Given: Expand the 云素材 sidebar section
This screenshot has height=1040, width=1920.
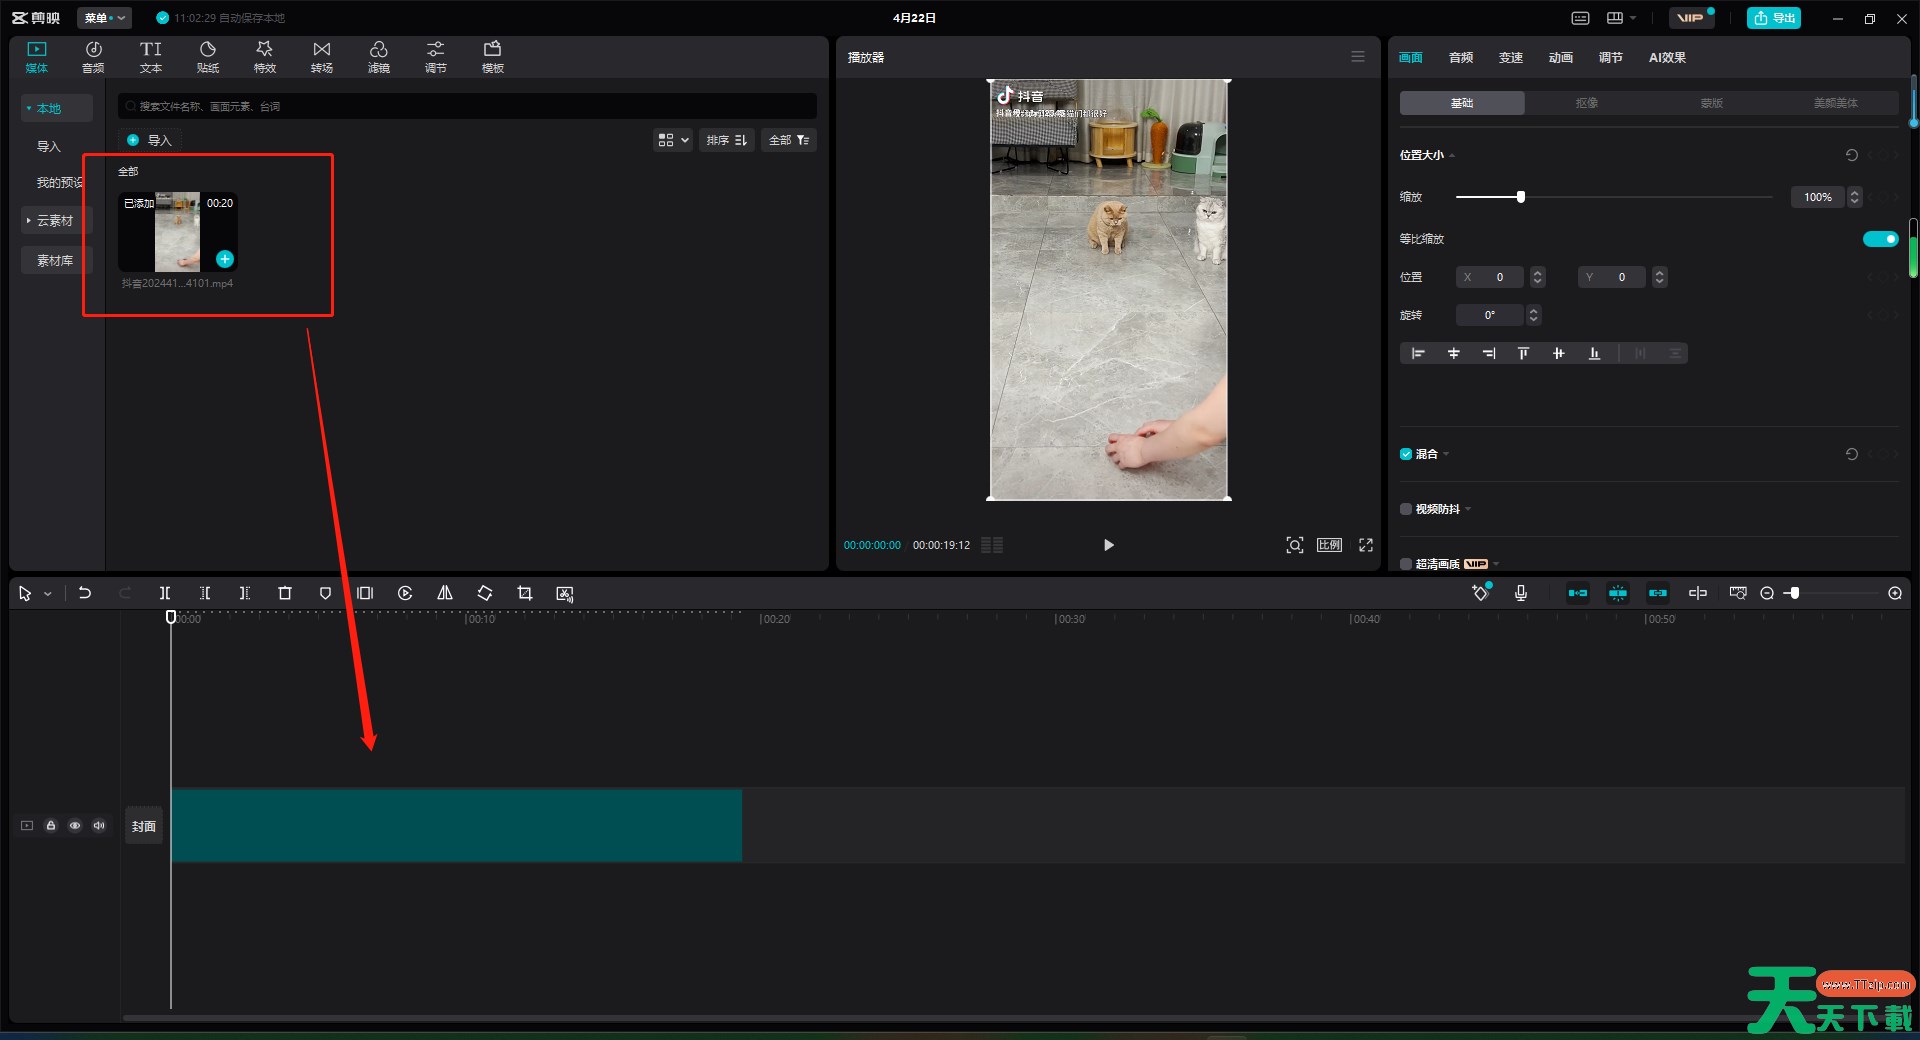Looking at the screenshot, I should (54, 221).
